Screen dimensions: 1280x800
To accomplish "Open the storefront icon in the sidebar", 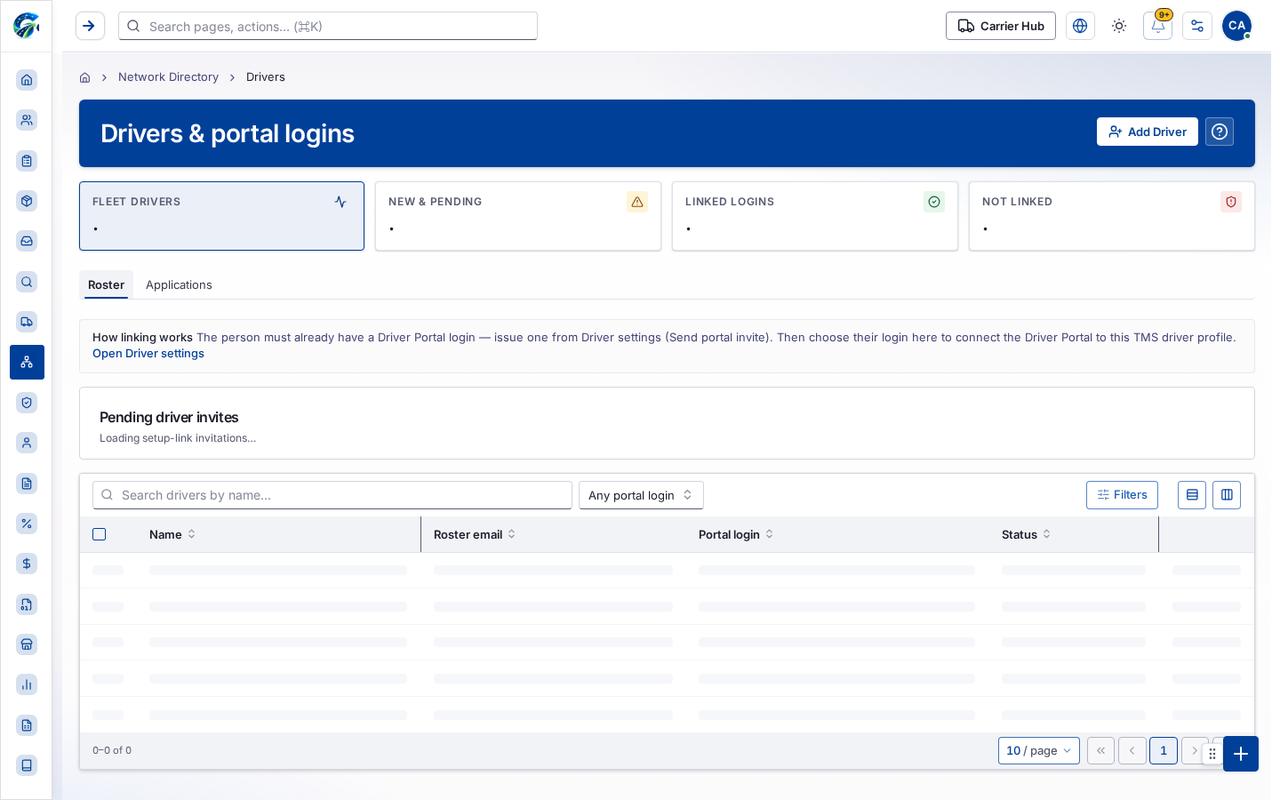I will point(27,644).
